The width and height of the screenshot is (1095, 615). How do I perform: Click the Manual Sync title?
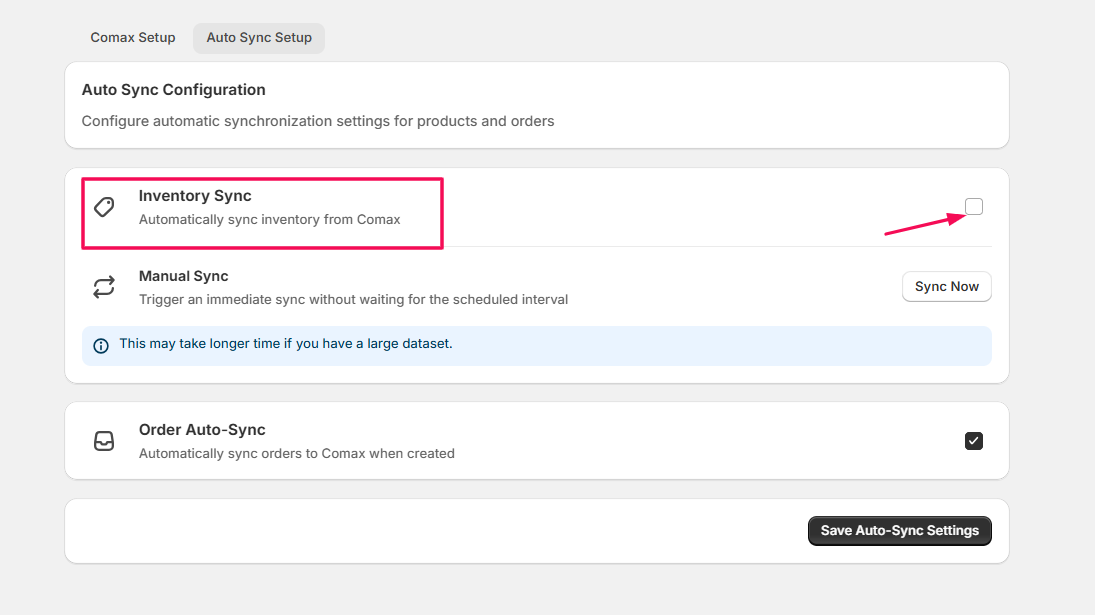(183, 276)
